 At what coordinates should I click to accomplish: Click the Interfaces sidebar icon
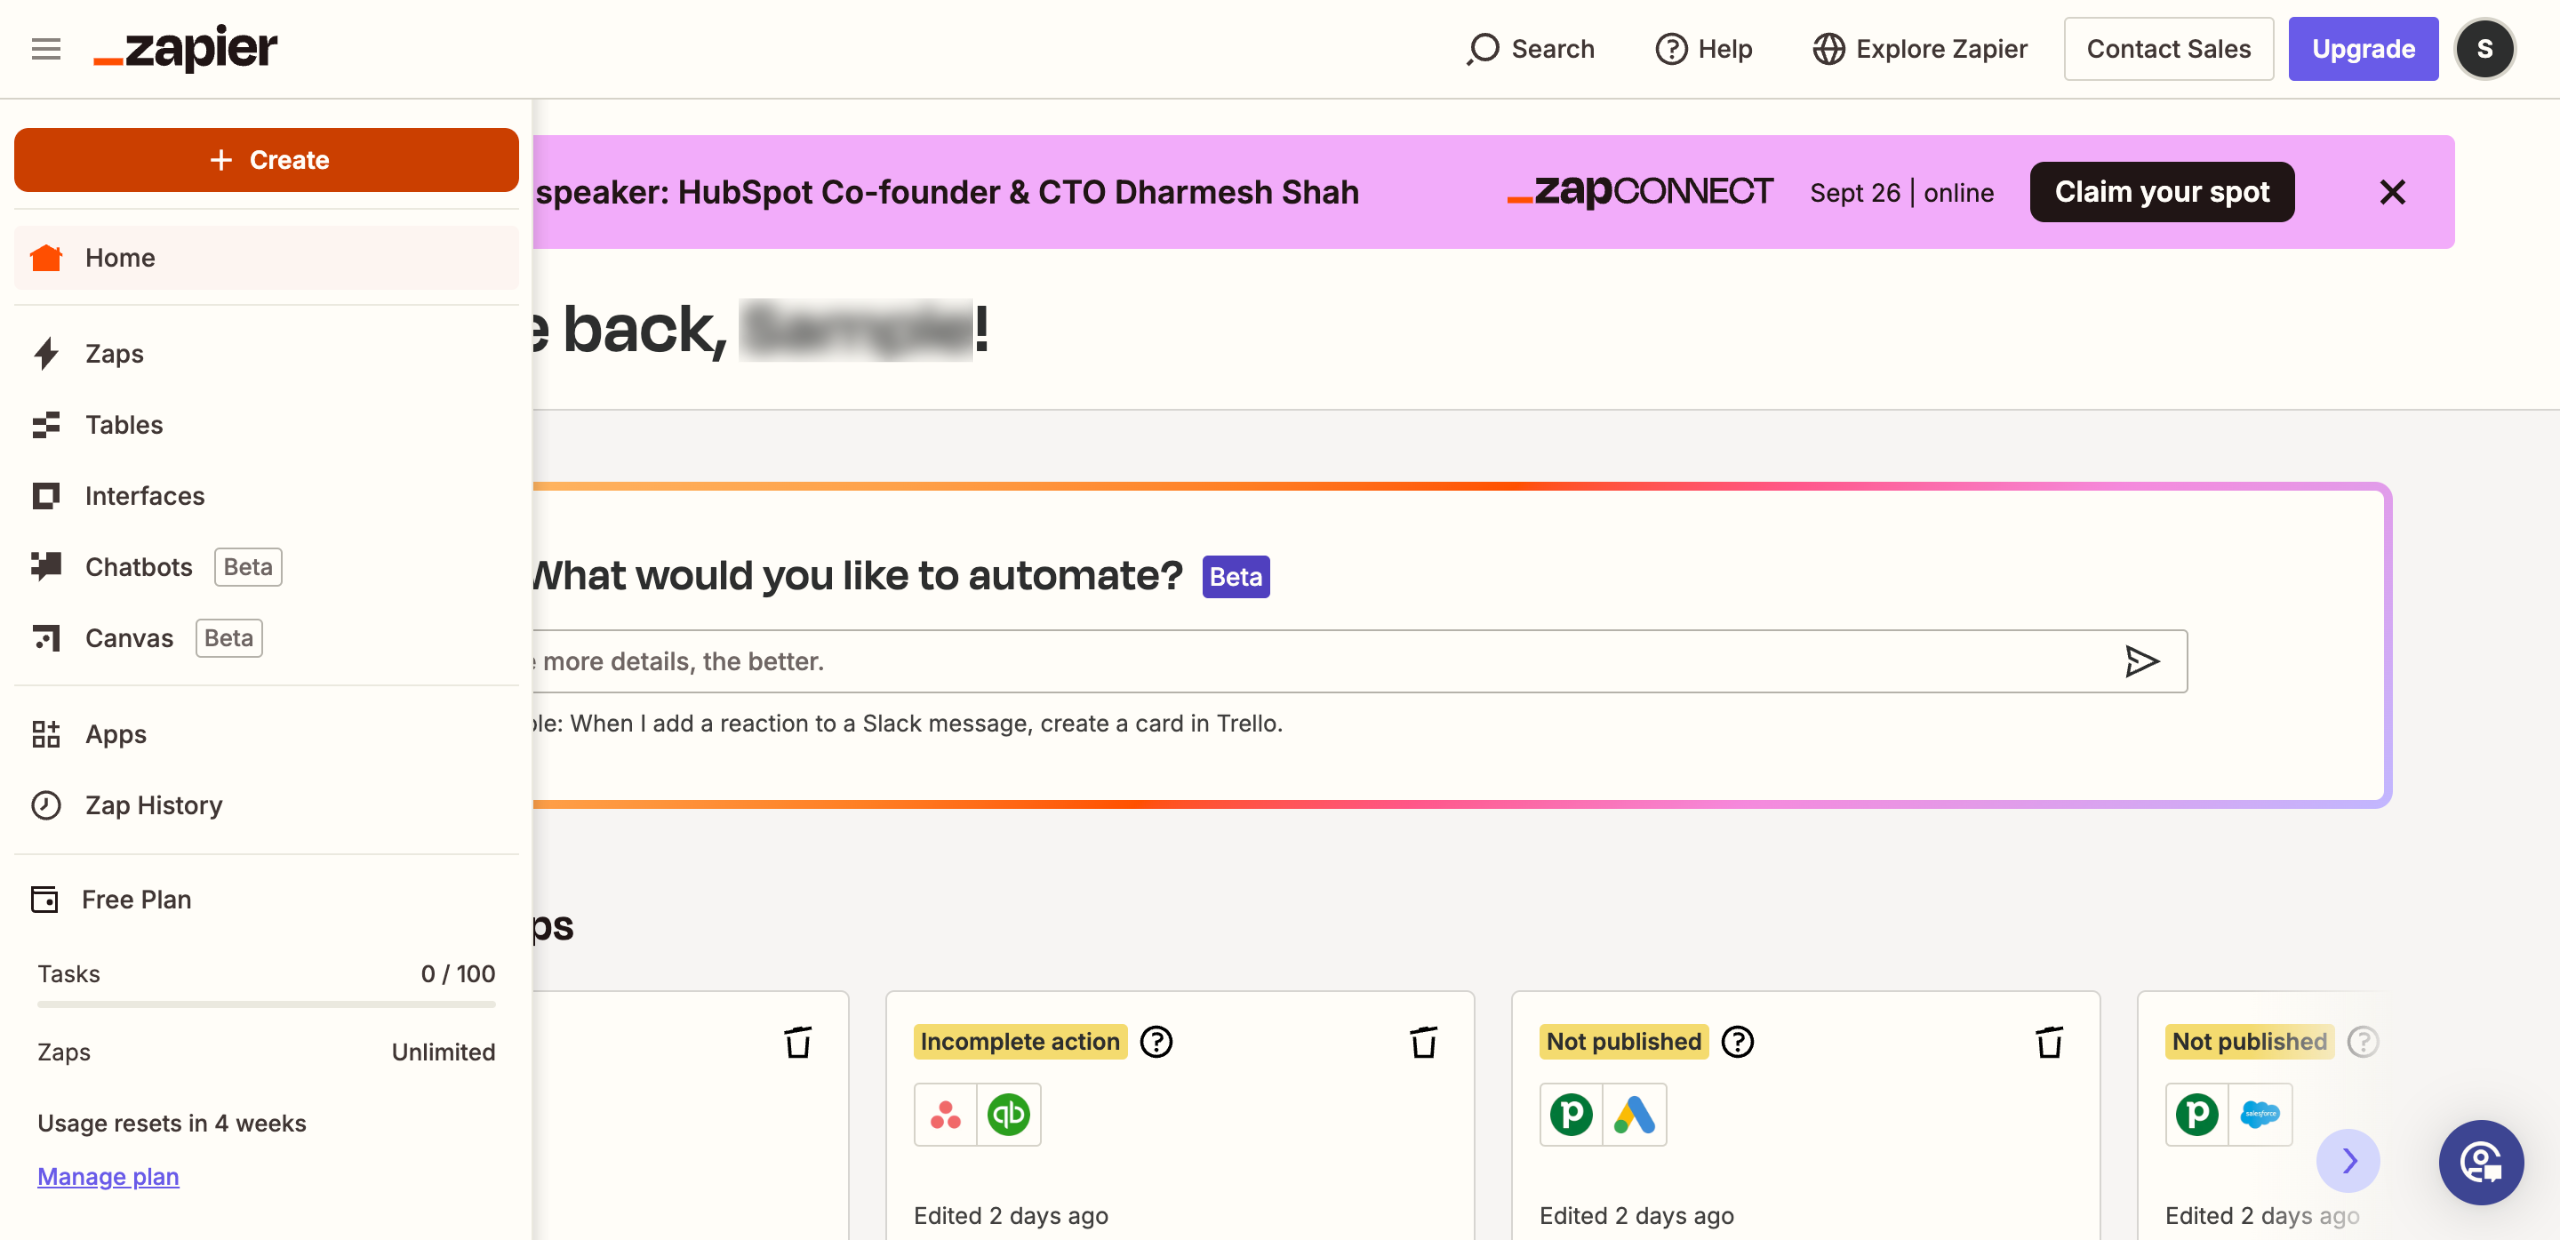point(46,496)
